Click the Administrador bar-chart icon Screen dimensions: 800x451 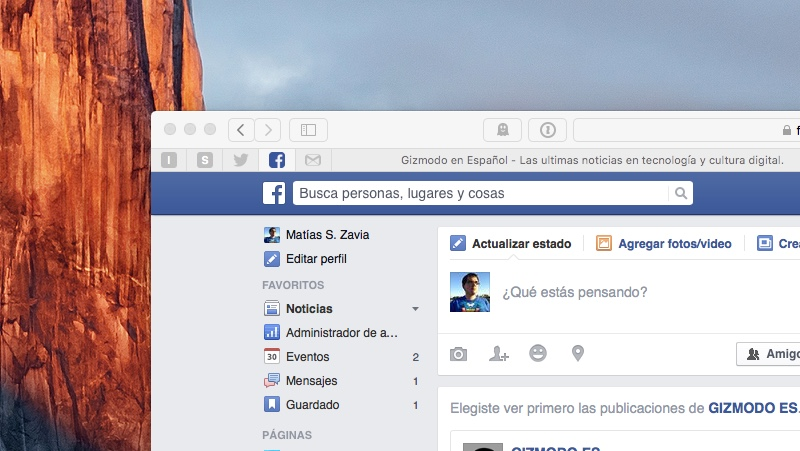[x=272, y=333]
